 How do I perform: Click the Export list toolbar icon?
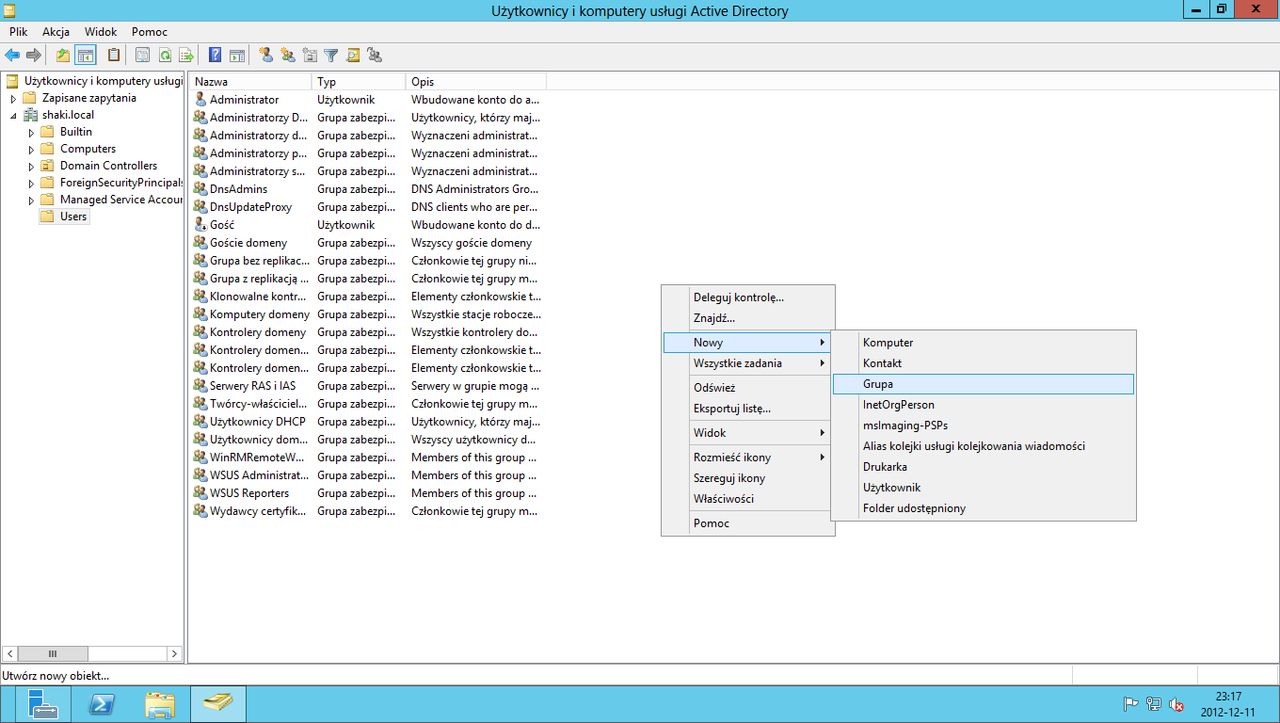(x=186, y=55)
